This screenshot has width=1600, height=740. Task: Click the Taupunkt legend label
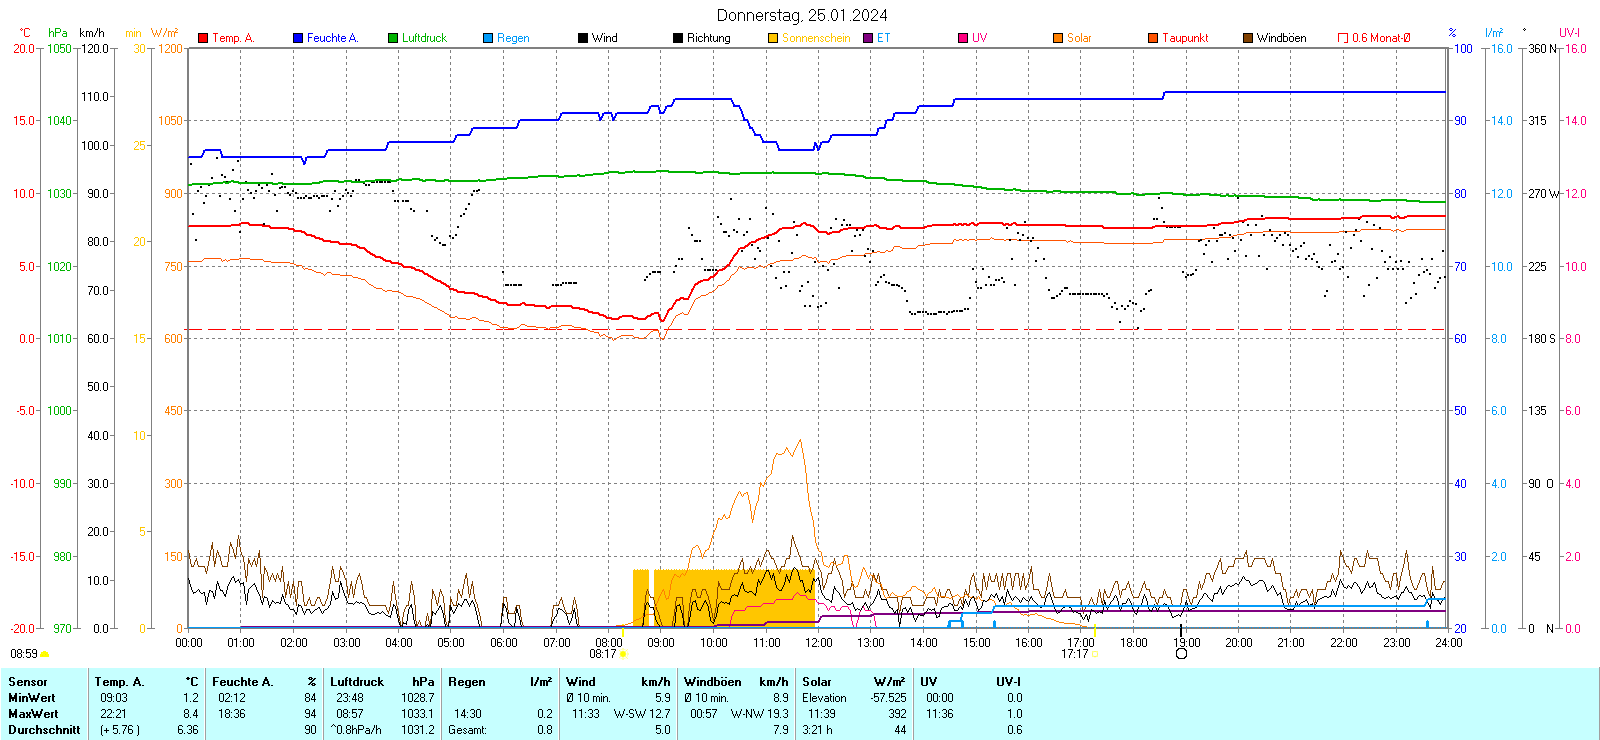[1185, 38]
